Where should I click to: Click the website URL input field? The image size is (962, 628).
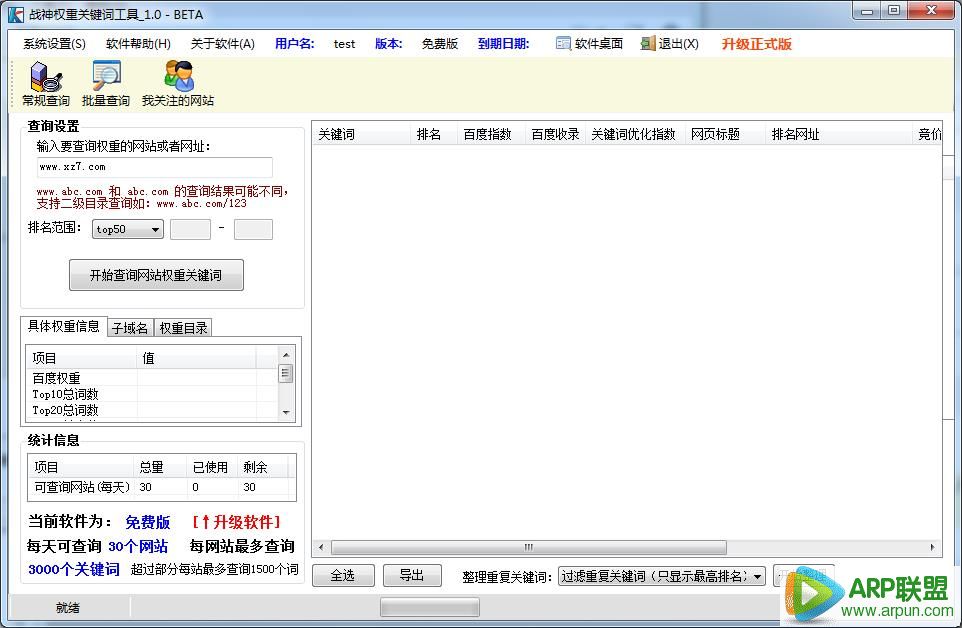154,167
